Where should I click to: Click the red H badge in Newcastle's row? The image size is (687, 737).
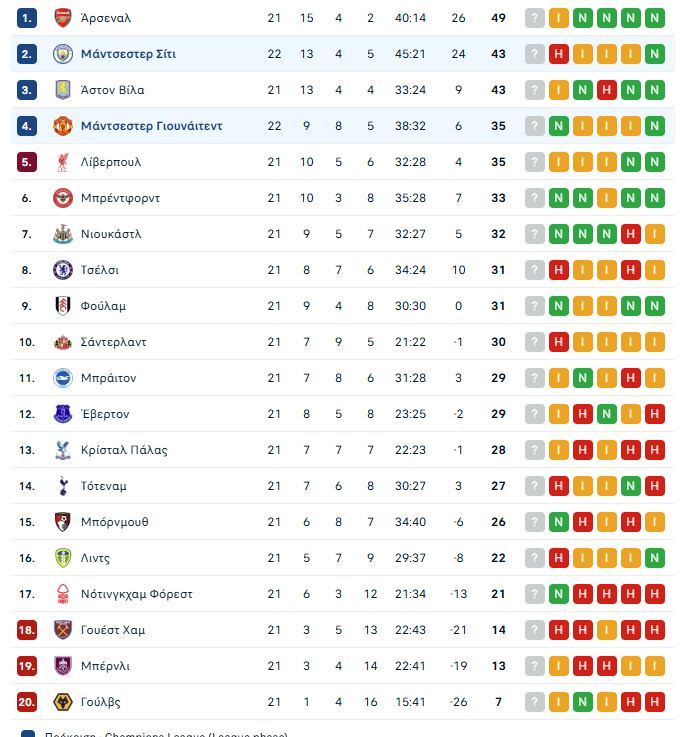(x=631, y=234)
